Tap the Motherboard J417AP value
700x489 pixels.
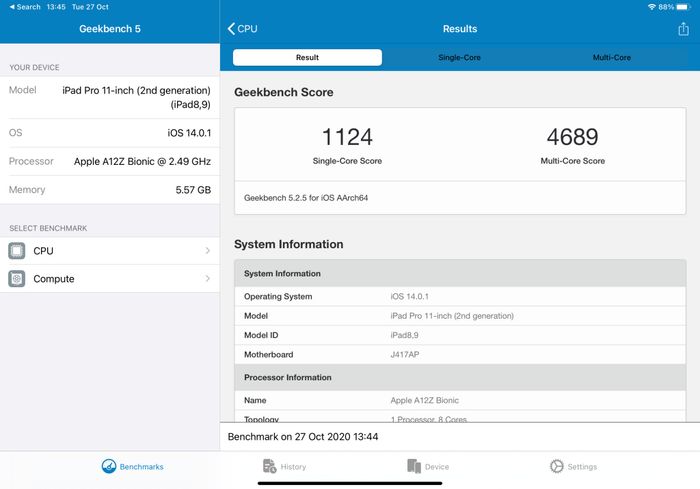click(405, 355)
